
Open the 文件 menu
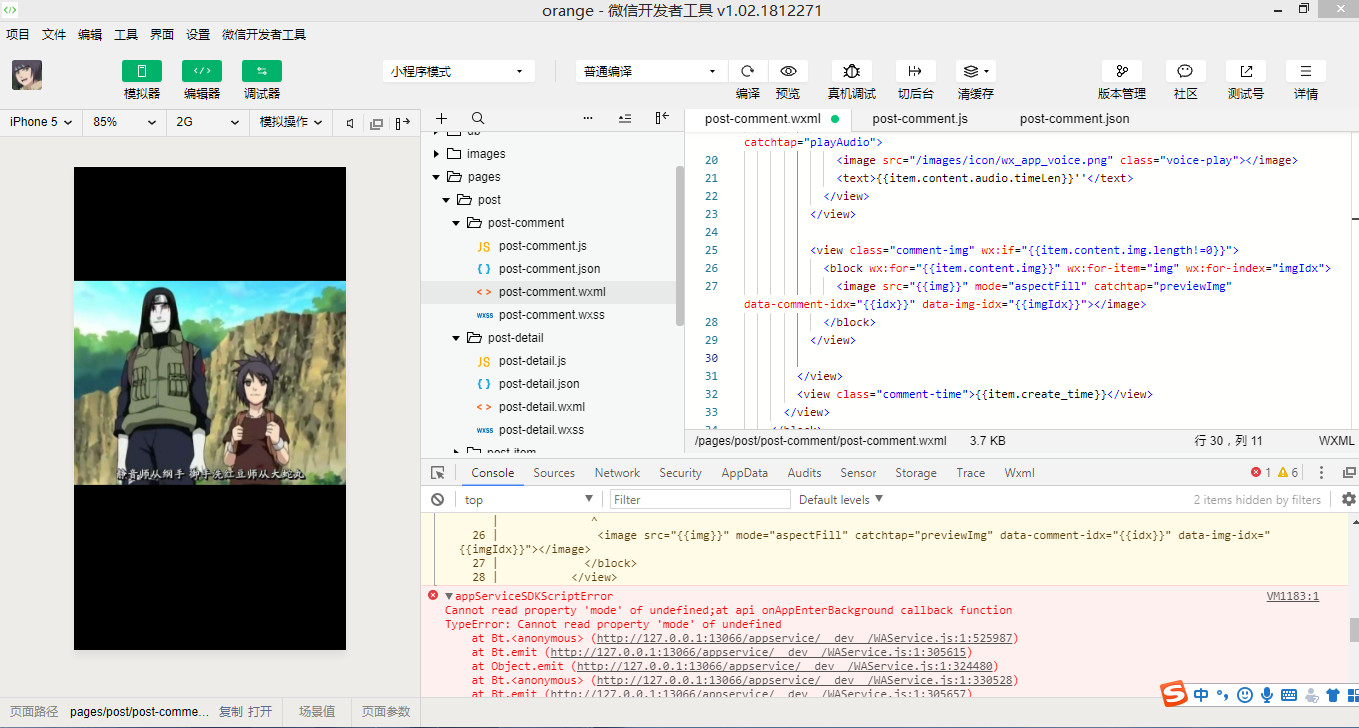point(54,34)
